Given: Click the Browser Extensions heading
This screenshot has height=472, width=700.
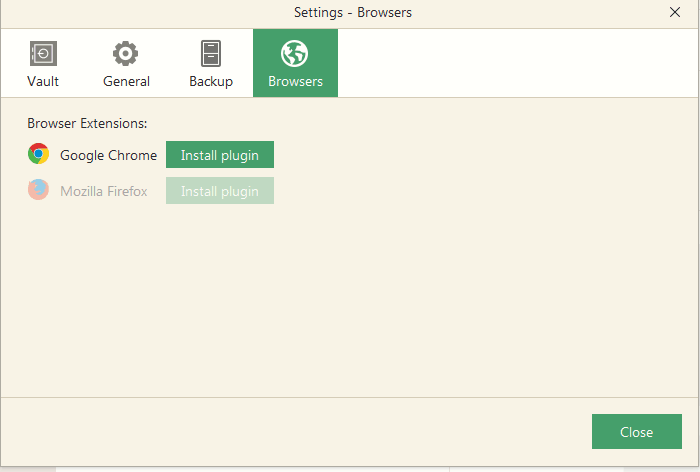Looking at the screenshot, I should click(x=87, y=123).
